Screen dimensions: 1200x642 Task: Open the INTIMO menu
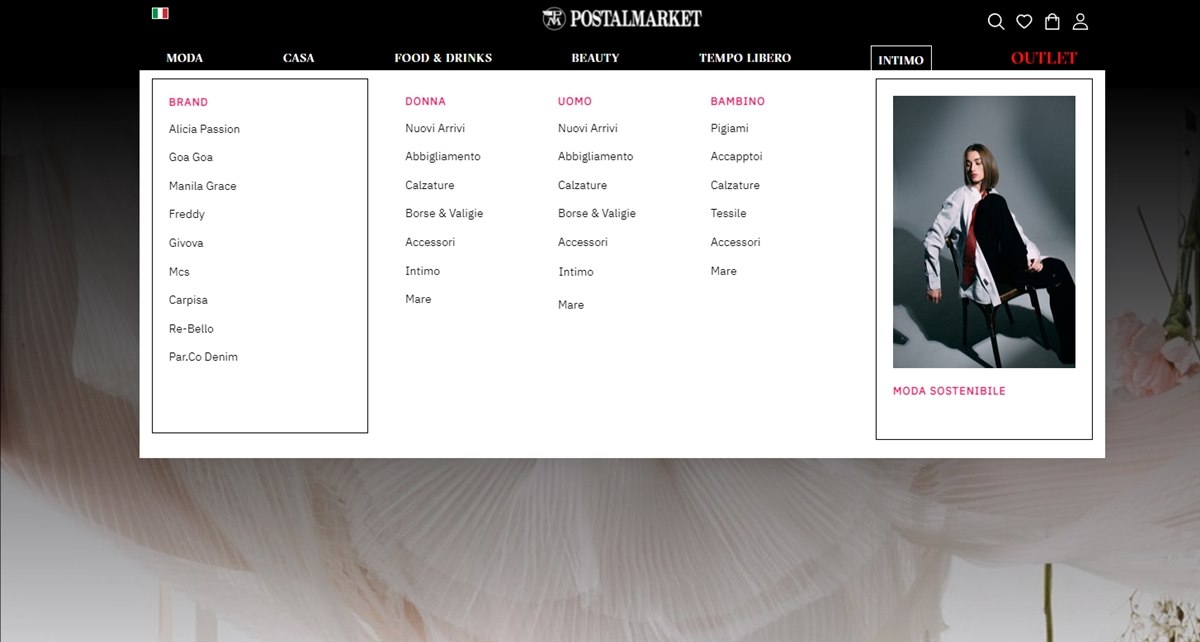pos(901,59)
